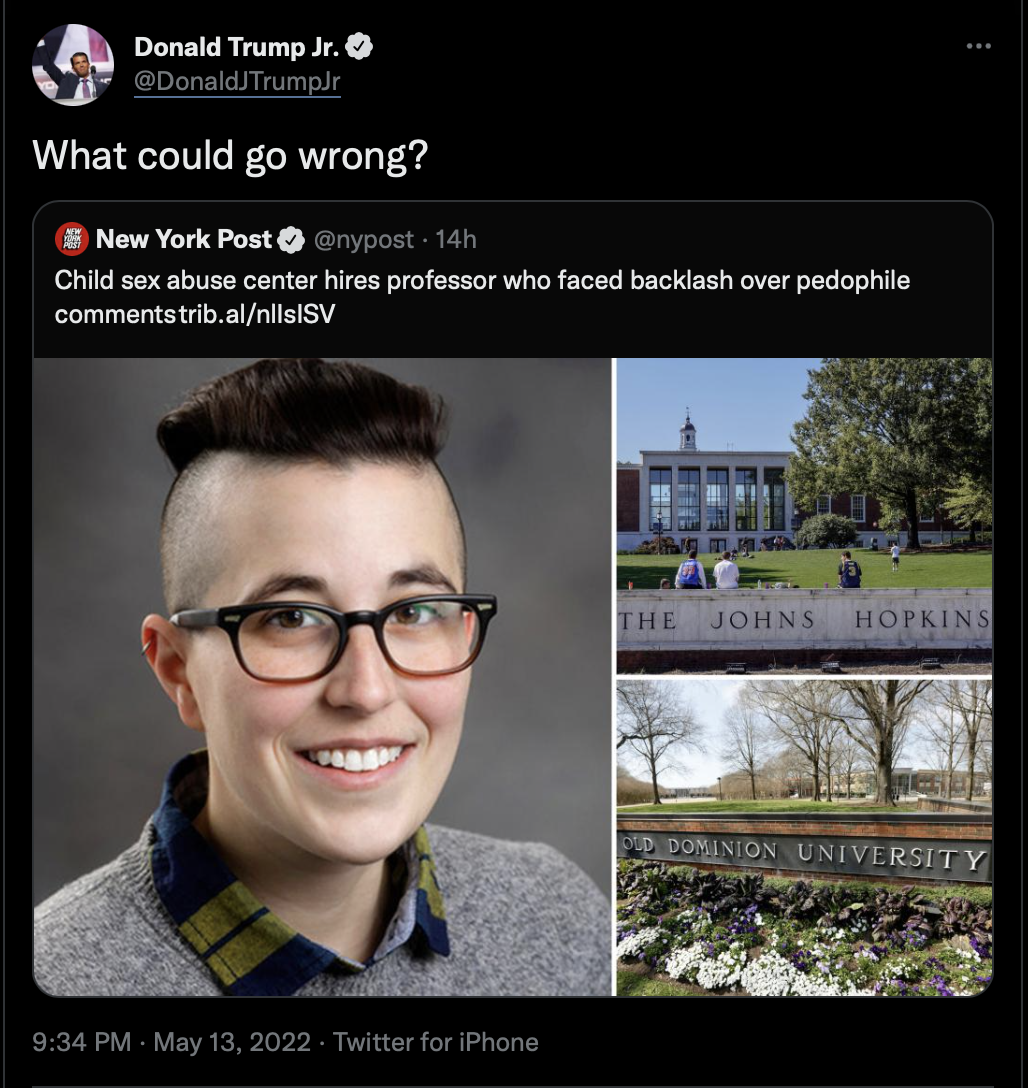Open the Old Dominion University sign photo
The height and width of the screenshot is (1088, 1028).
(804, 838)
